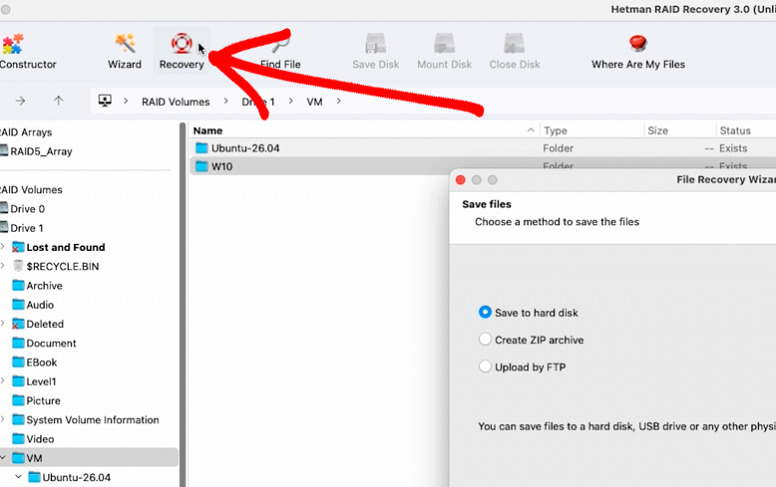Collapse the VM folder node
This screenshot has width=776, height=487.
(3, 458)
